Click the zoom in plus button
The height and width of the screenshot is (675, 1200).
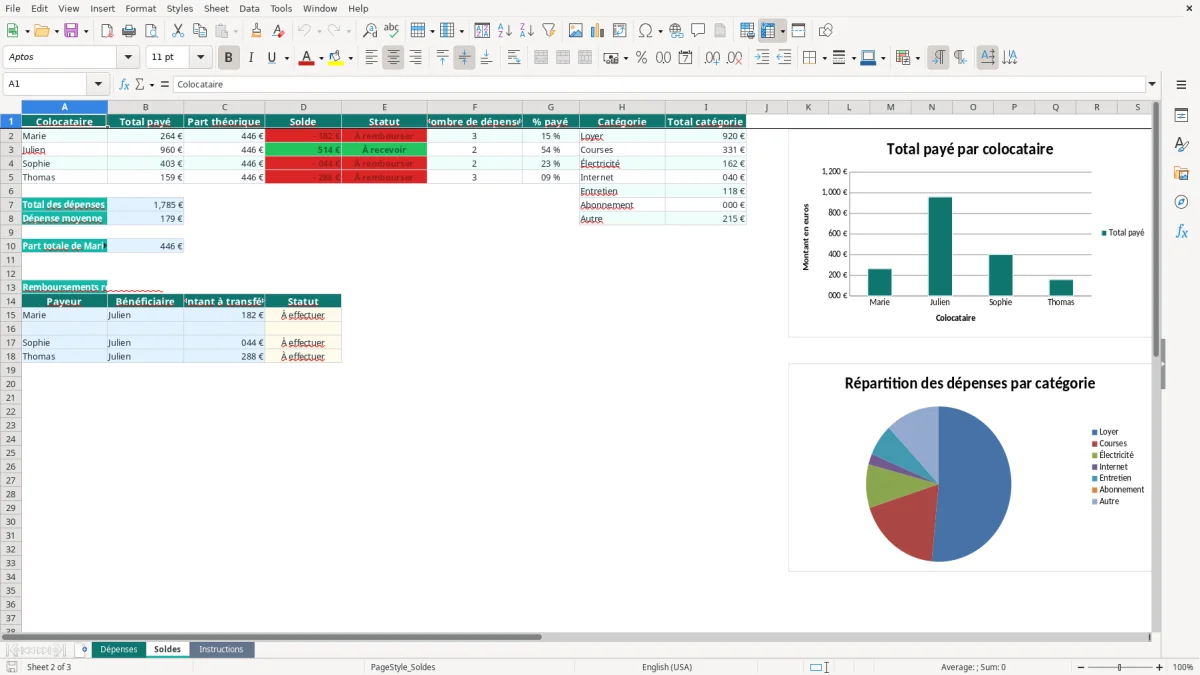[1159, 667]
